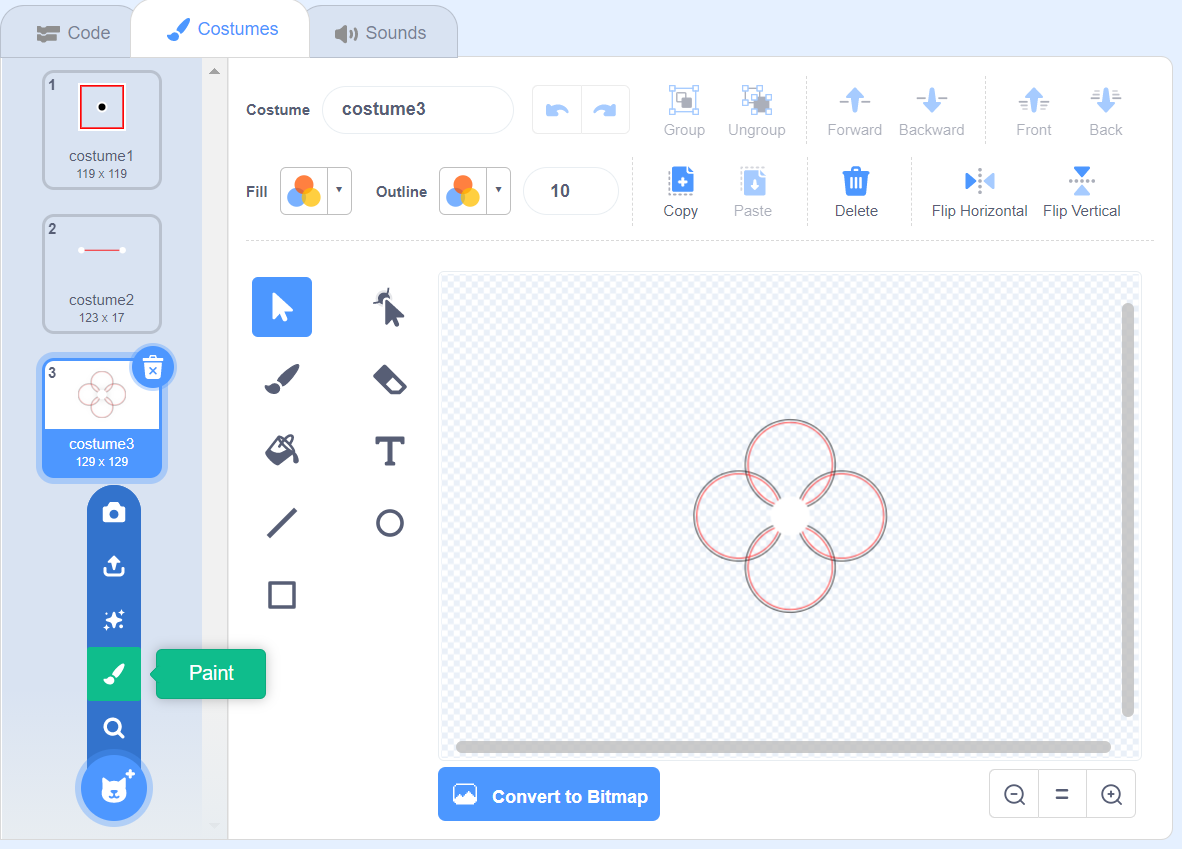
Task: Select the Eraser tool
Action: click(389, 379)
